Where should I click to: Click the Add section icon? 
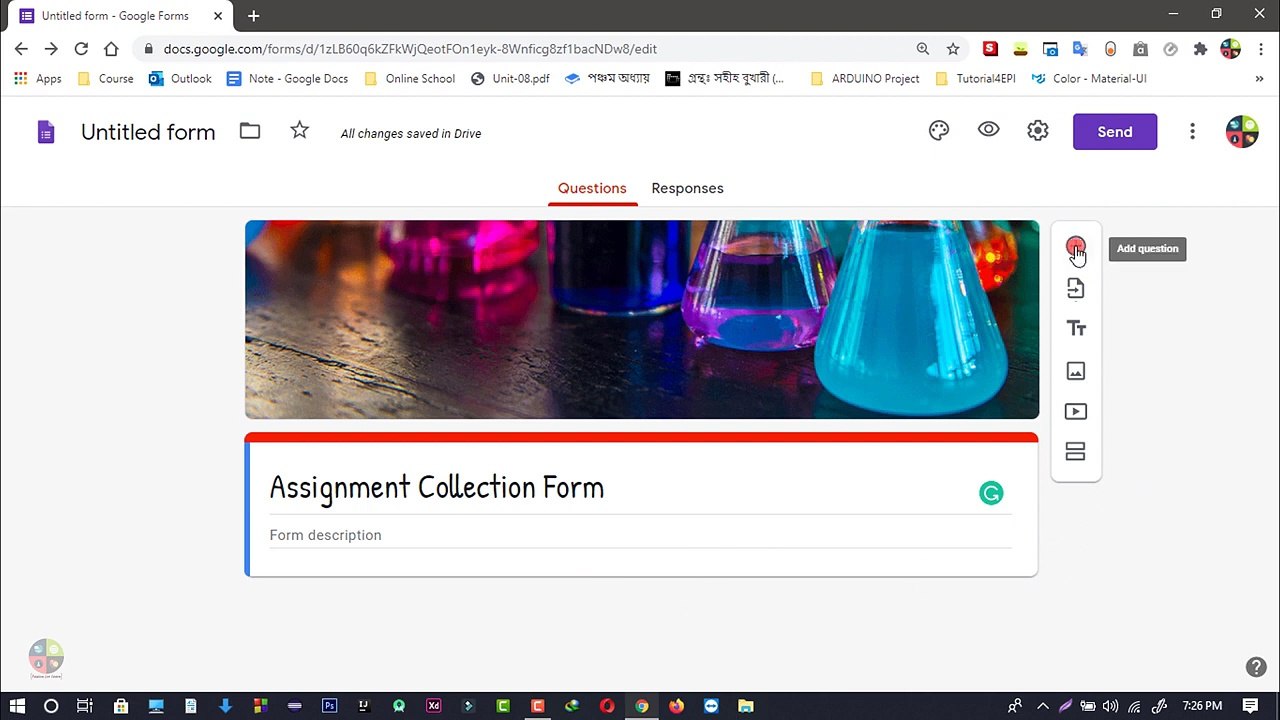[x=1075, y=452]
